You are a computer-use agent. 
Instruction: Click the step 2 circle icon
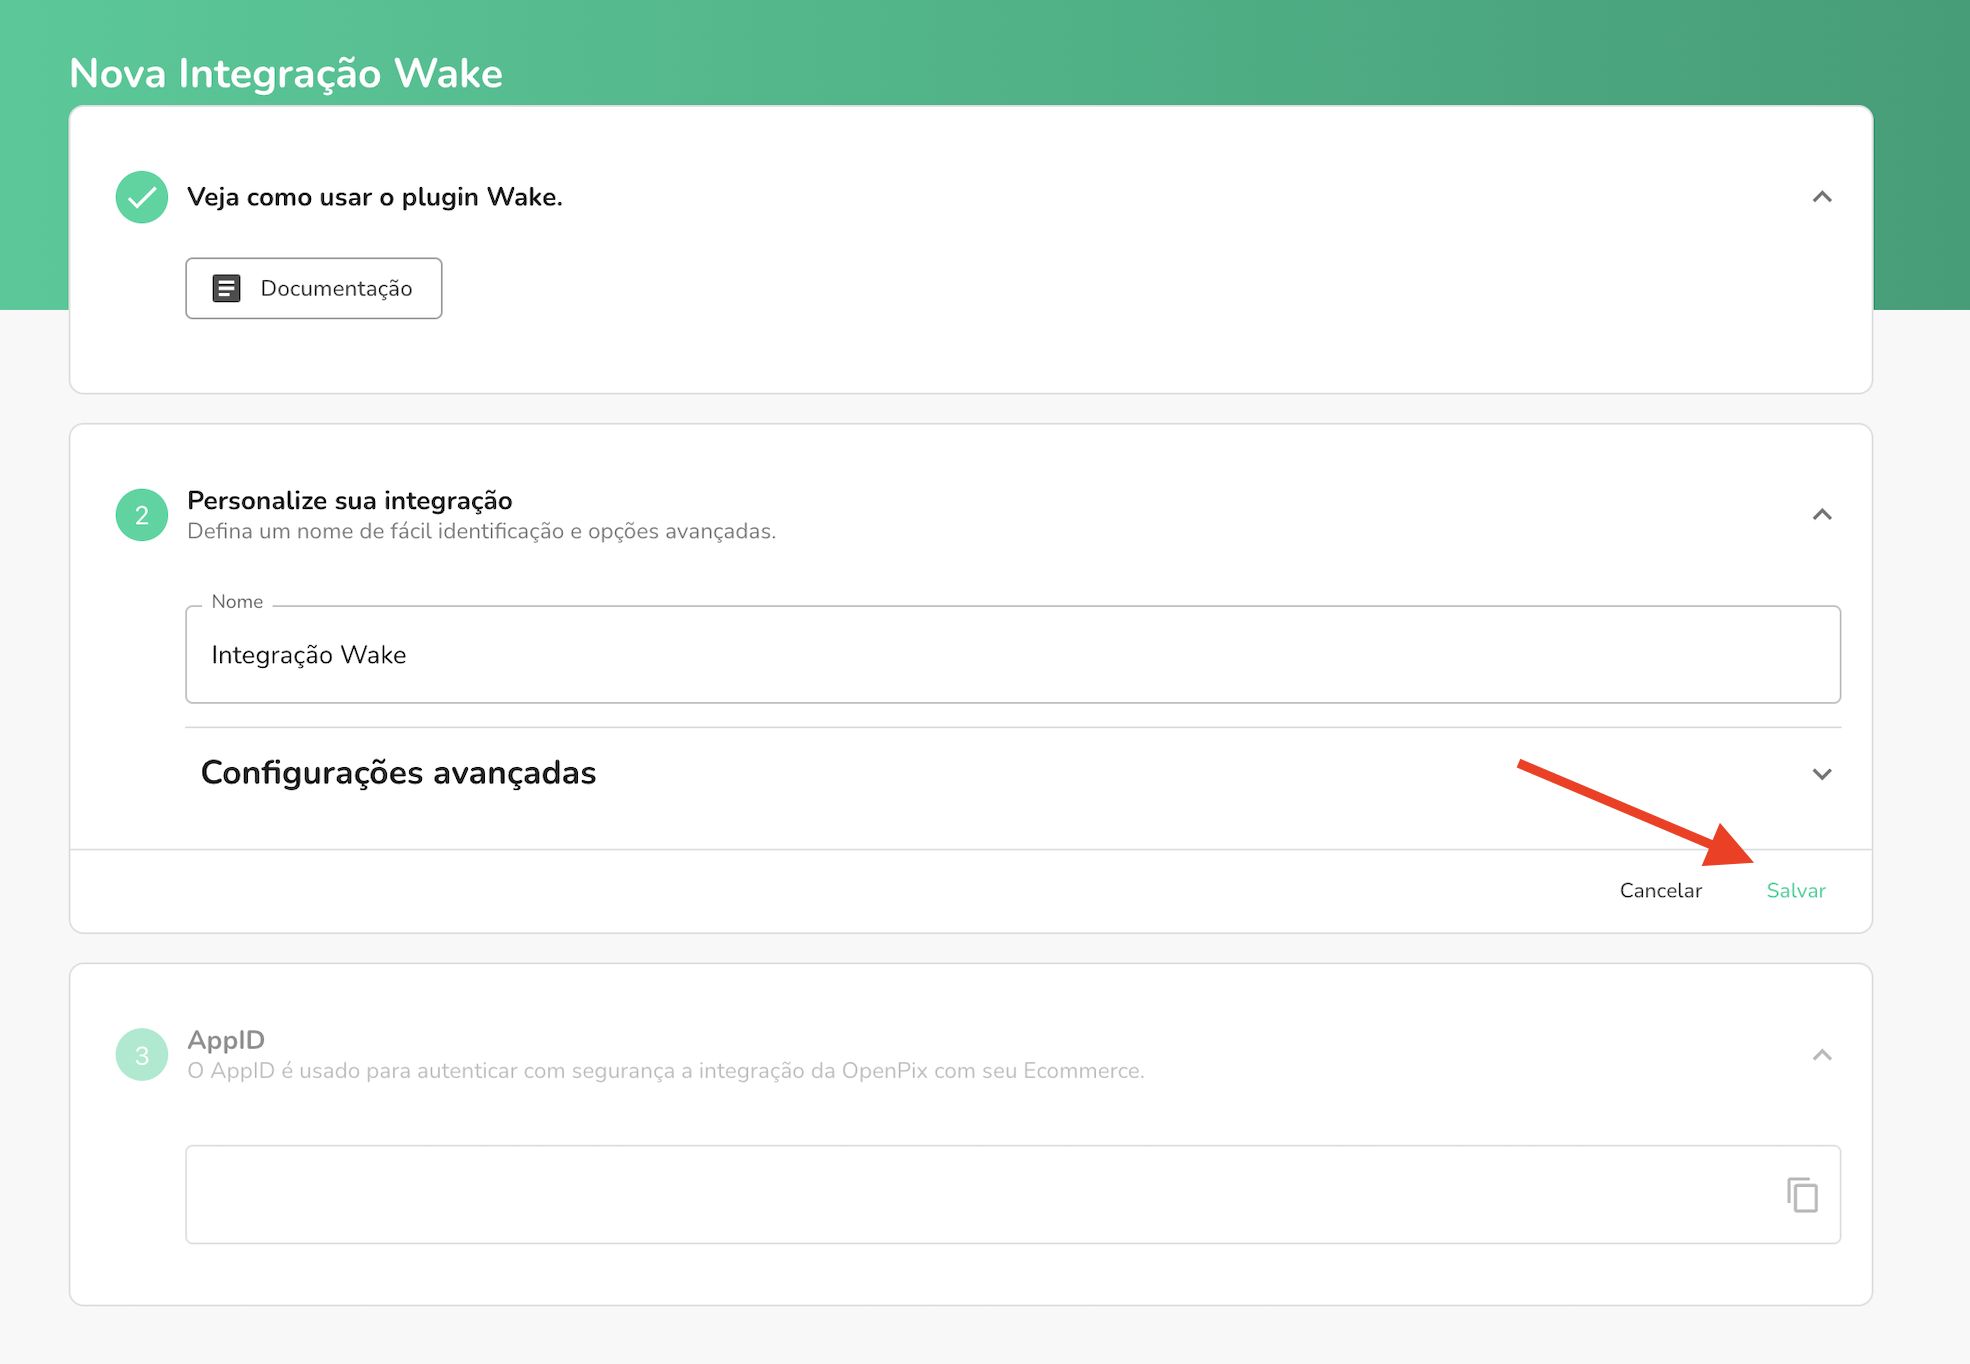[x=141, y=515]
